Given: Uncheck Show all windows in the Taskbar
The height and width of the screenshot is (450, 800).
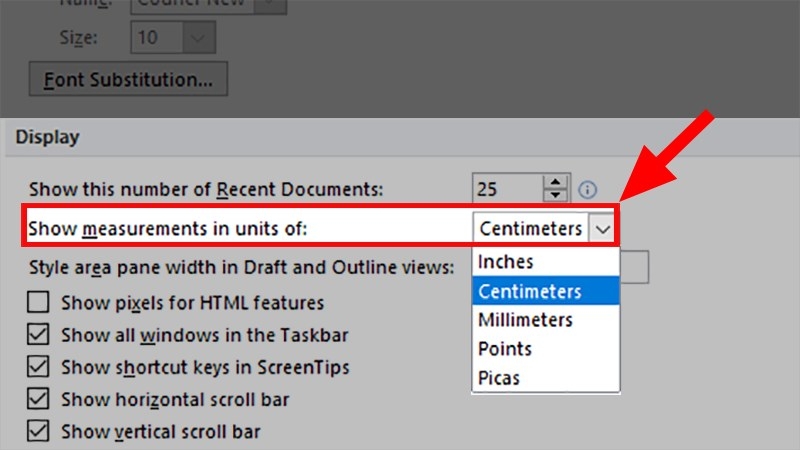Looking at the screenshot, I should click(39, 335).
